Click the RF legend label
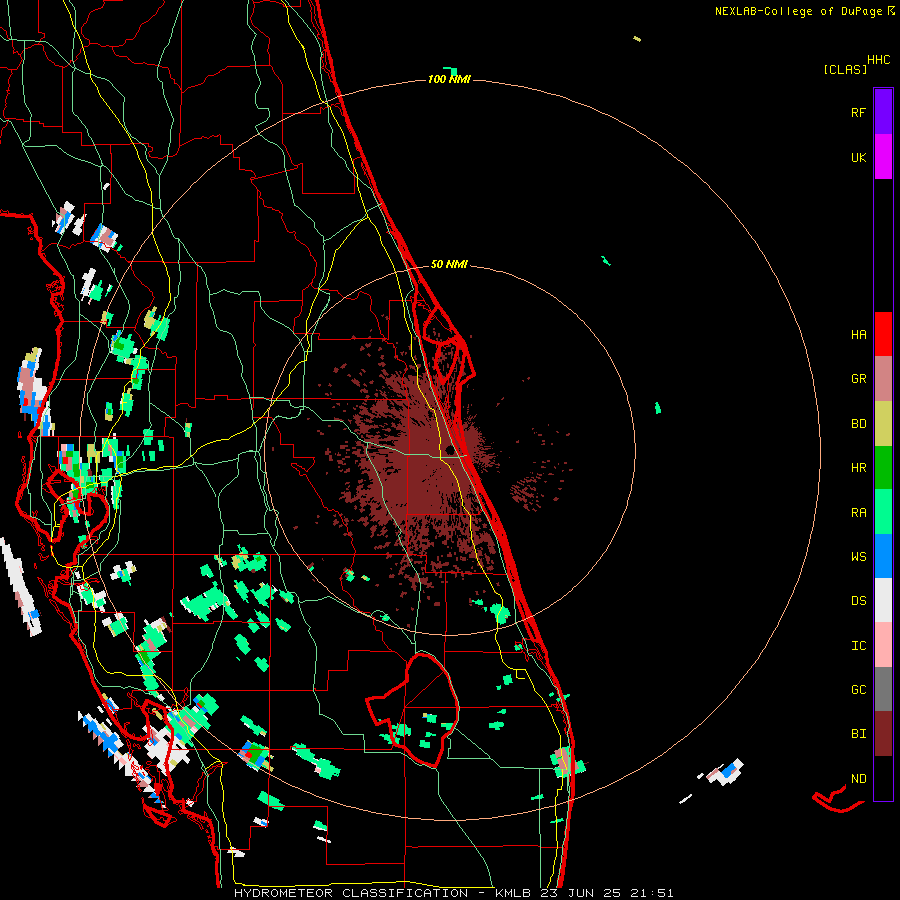Viewport: 900px width, 900px height. point(859,112)
